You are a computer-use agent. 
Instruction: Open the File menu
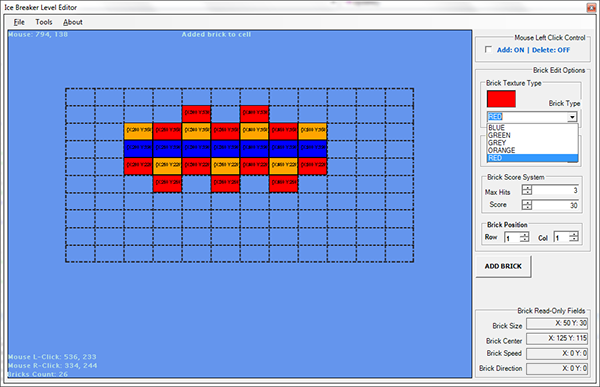coord(19,22)
